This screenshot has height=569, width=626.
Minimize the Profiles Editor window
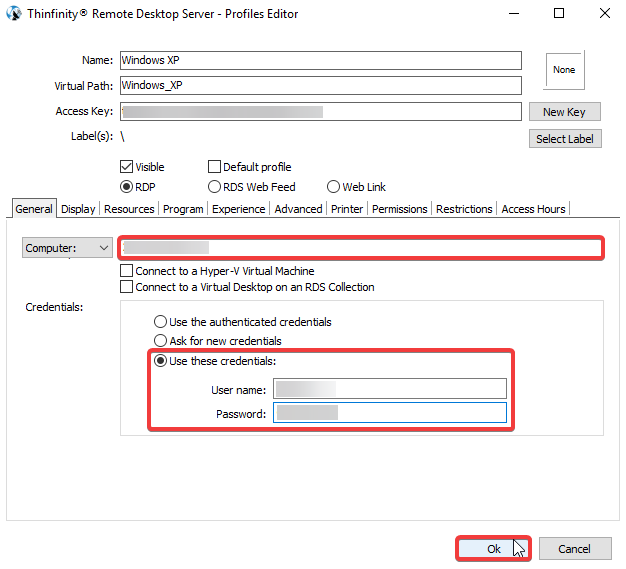point(514,14)
